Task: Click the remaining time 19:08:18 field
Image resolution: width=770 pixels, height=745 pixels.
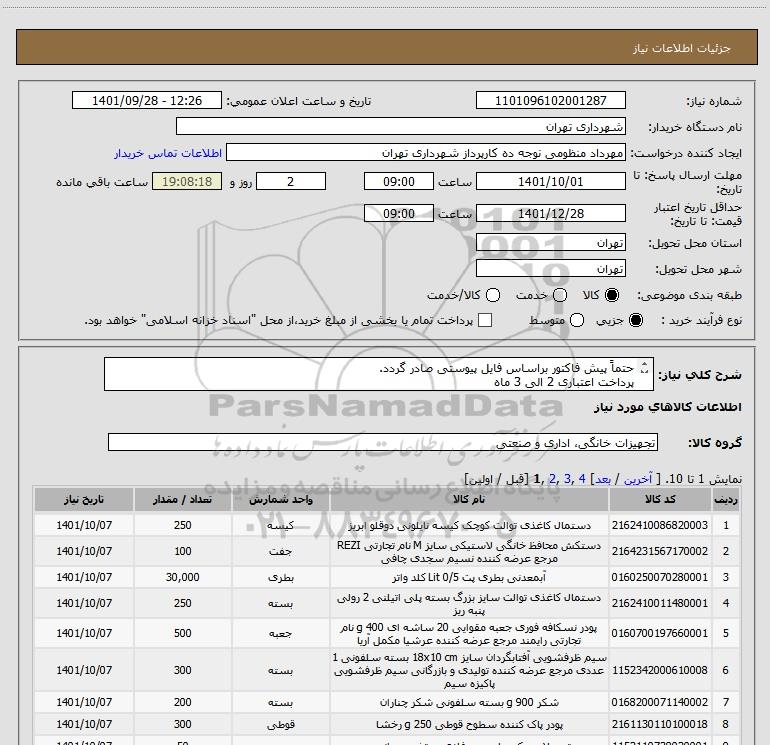Action: 187,181
